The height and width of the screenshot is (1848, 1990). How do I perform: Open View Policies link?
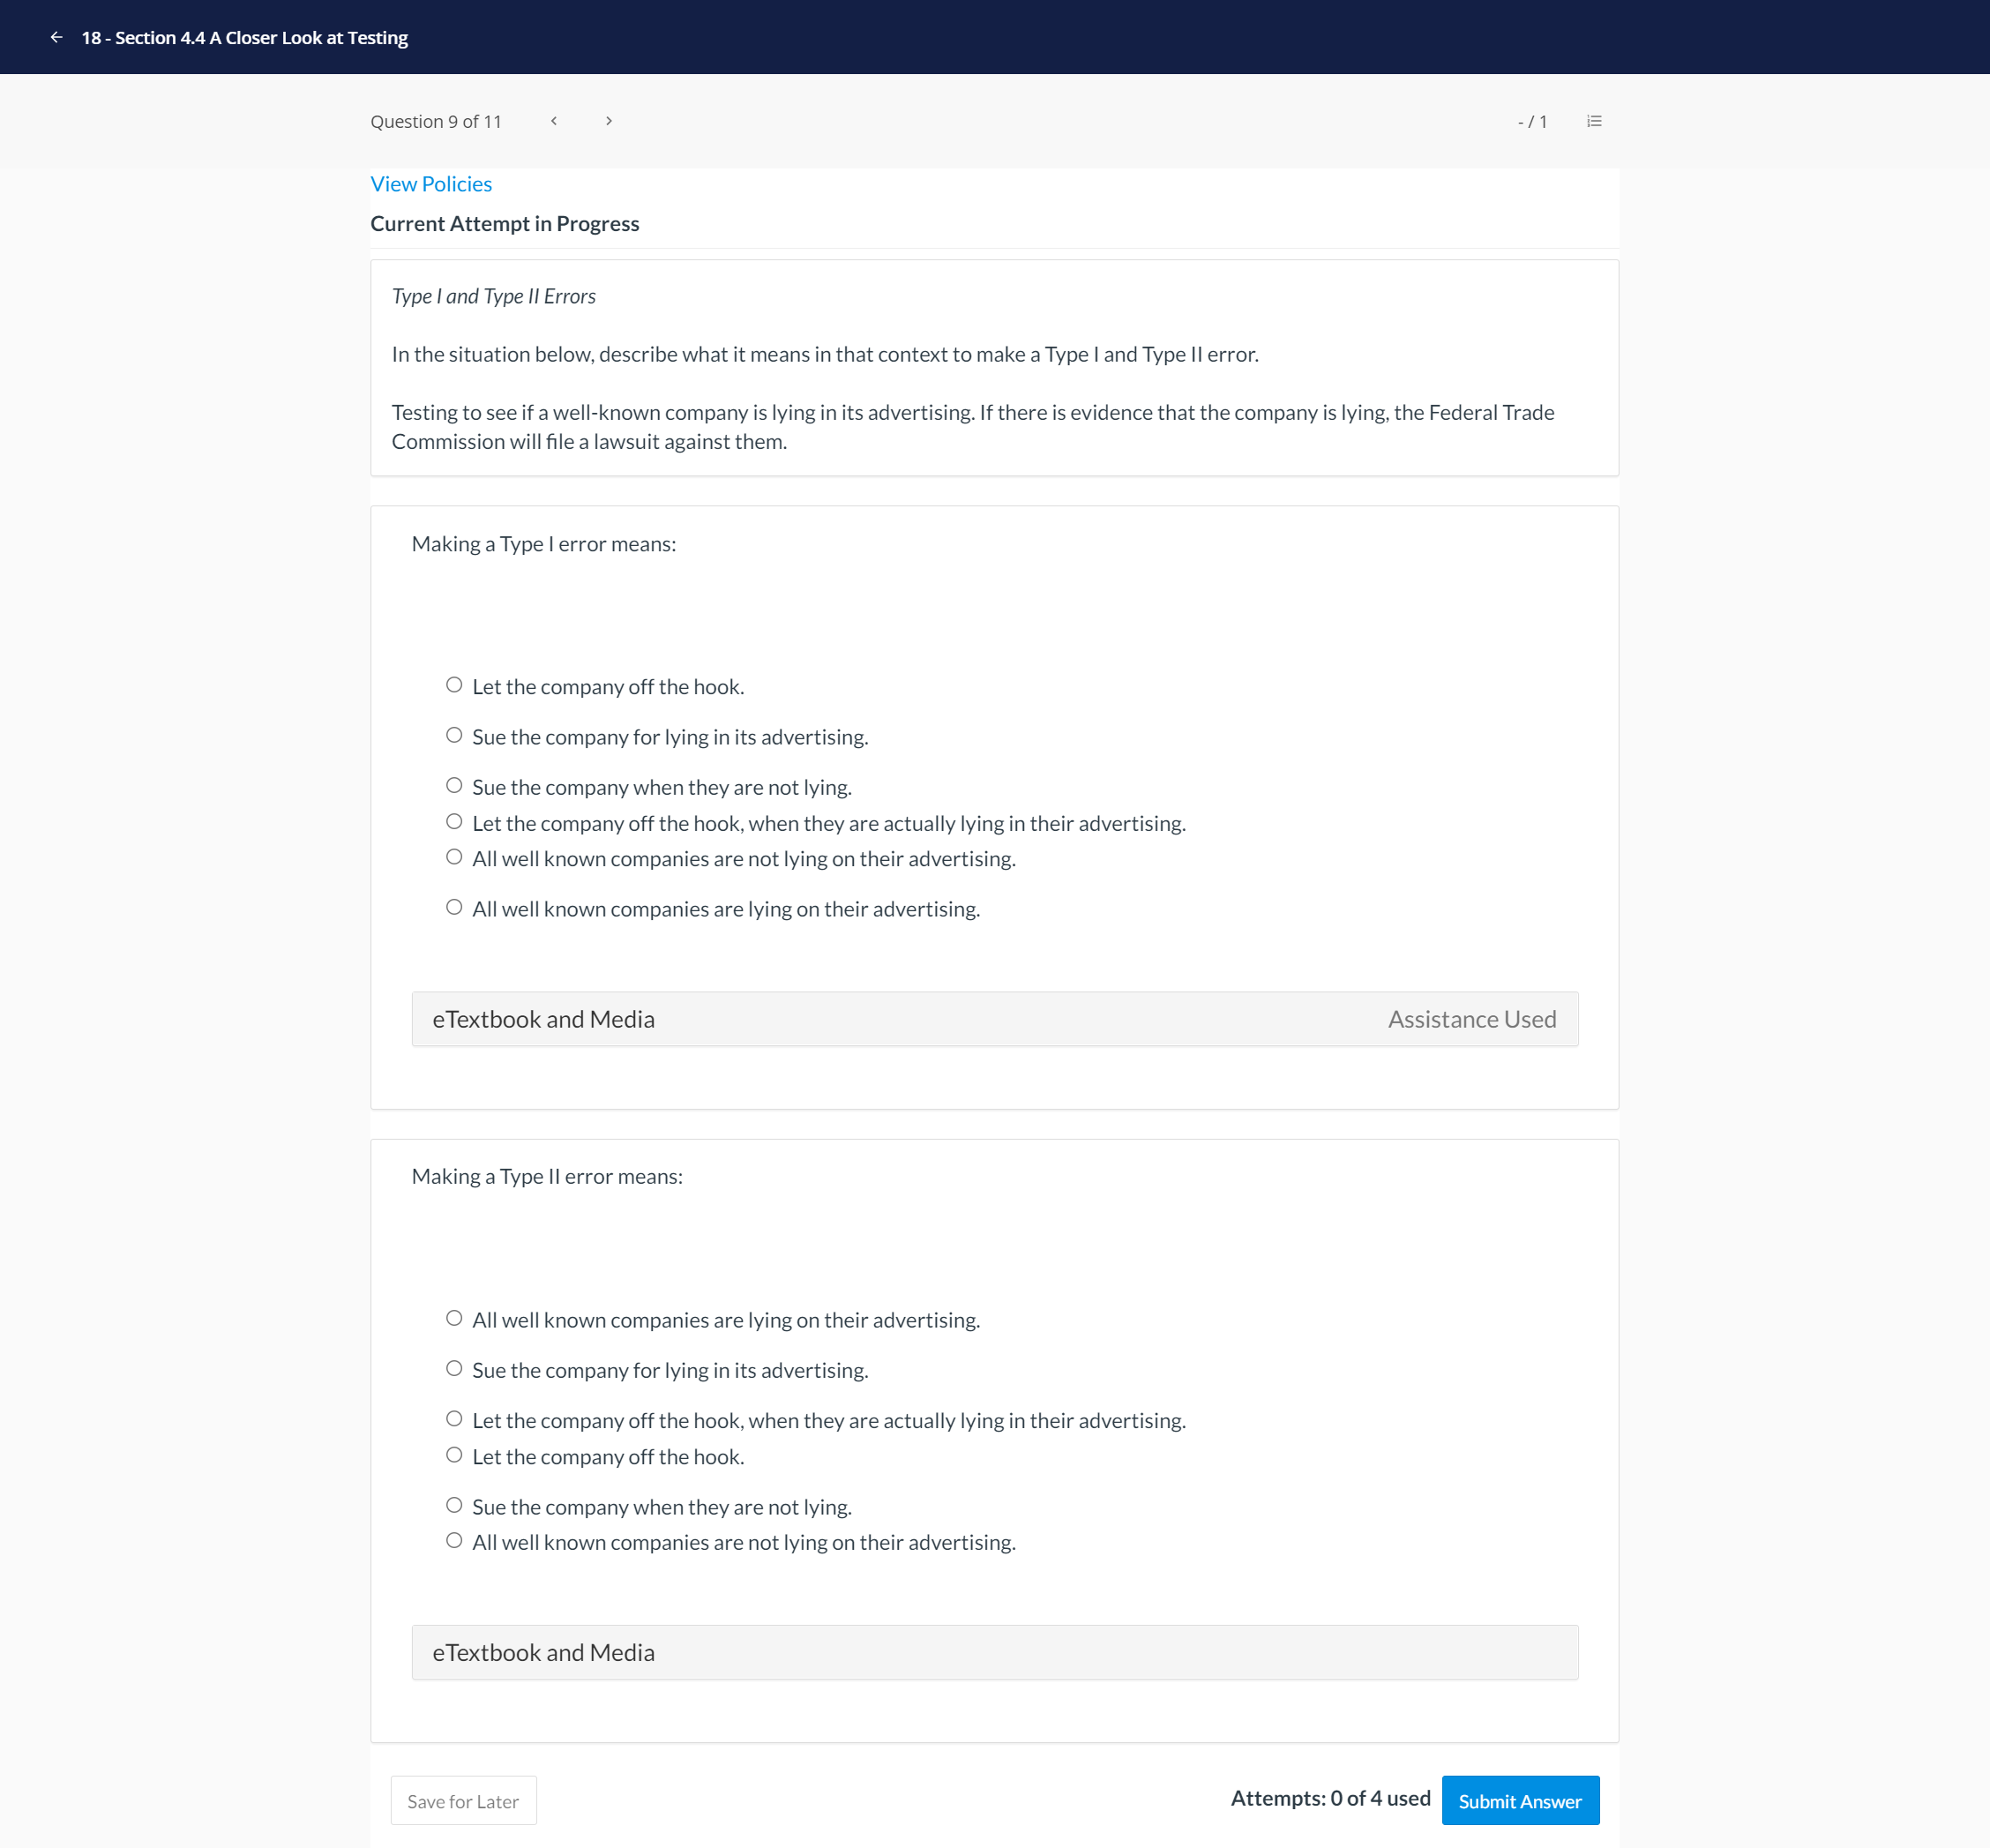(x=431, y=184)
